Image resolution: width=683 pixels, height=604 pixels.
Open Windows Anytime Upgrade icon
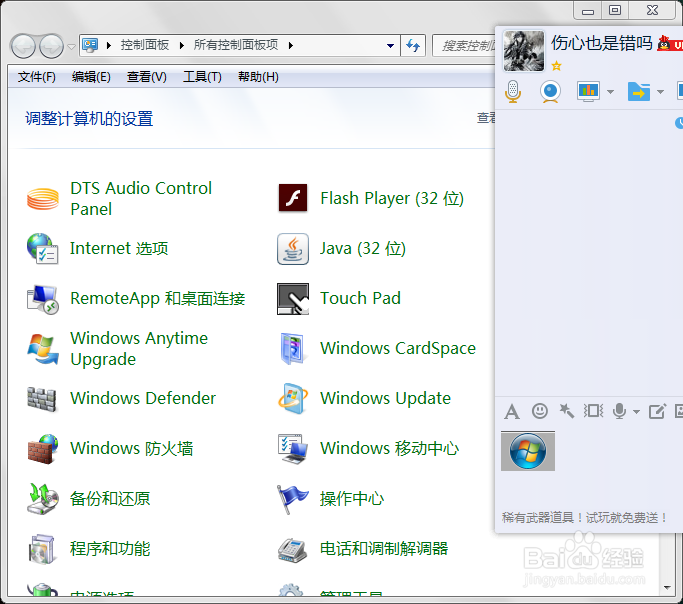click(x=42, y=349)
